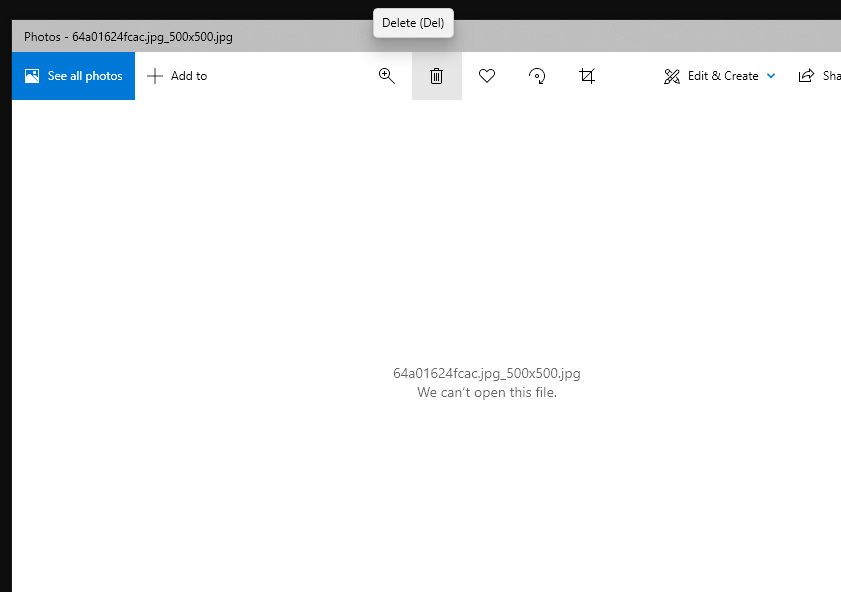Open the Edit & Create menu
Image resolution: width=841 pixels, height=592 pixels.
point(718,75)
